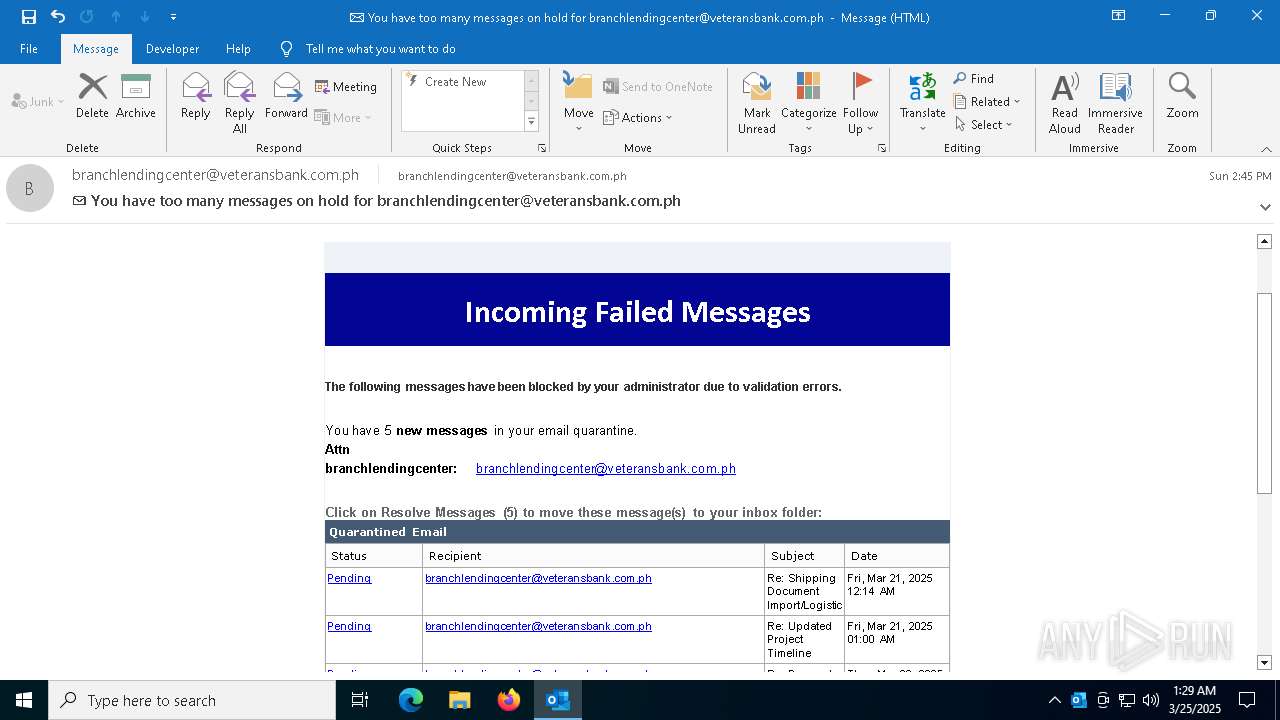
Task: Expand the Quick Steps gallery
Action: (x=532, y=122)
